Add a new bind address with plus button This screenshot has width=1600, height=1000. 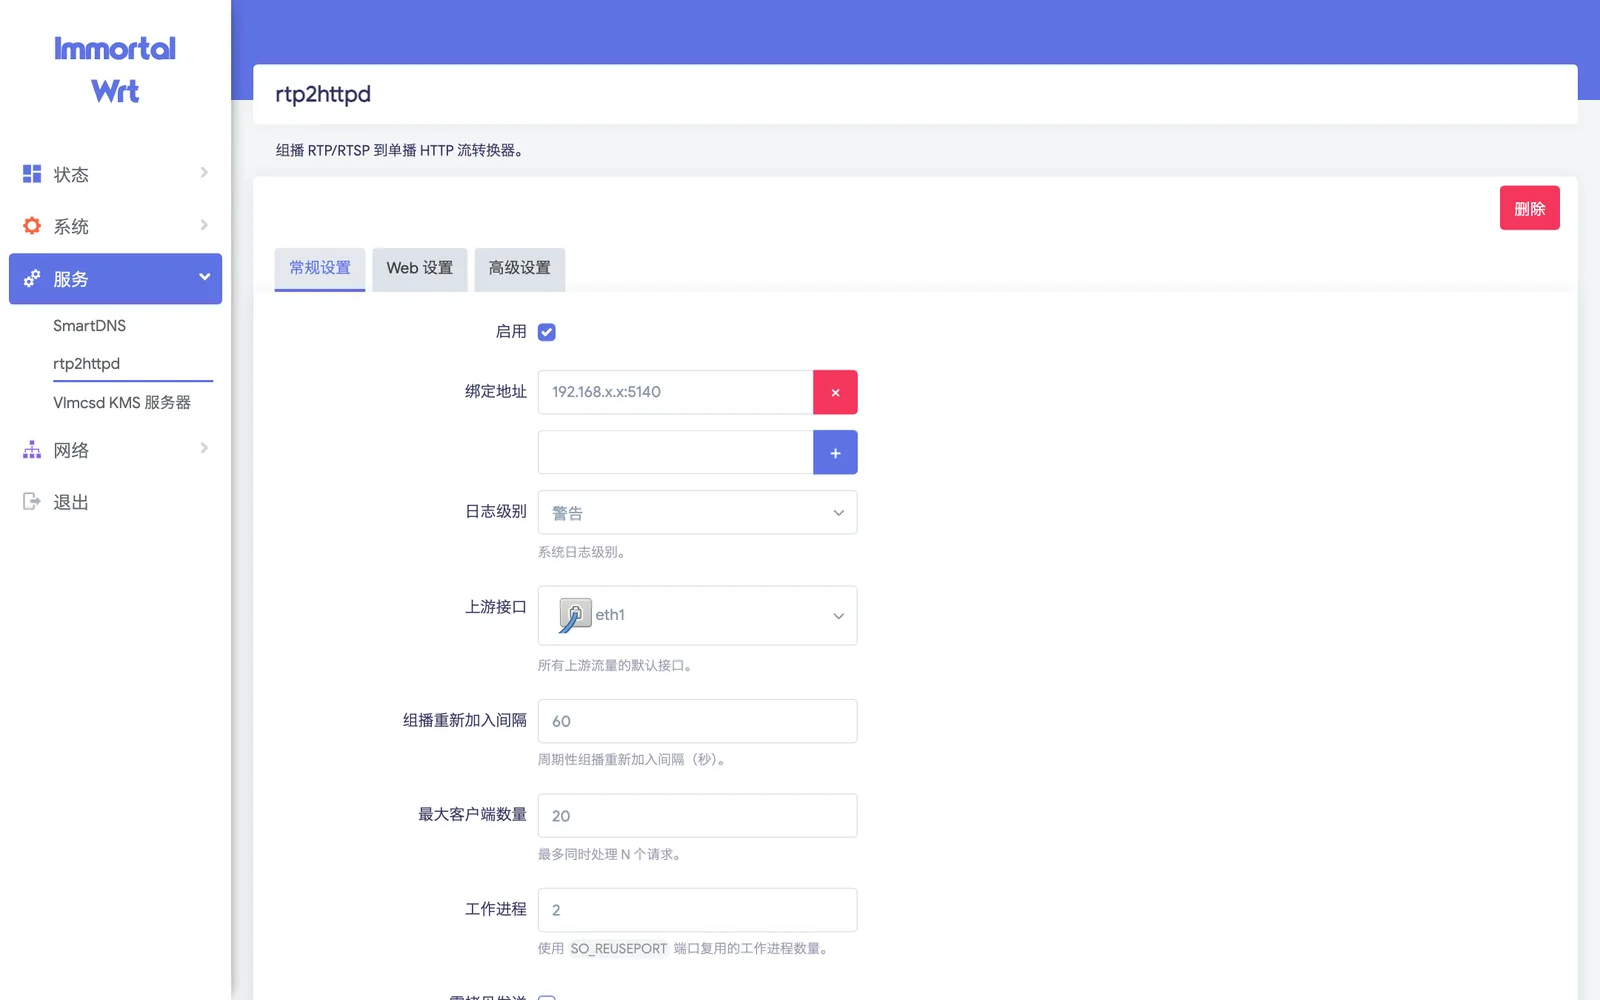(835, 452)
